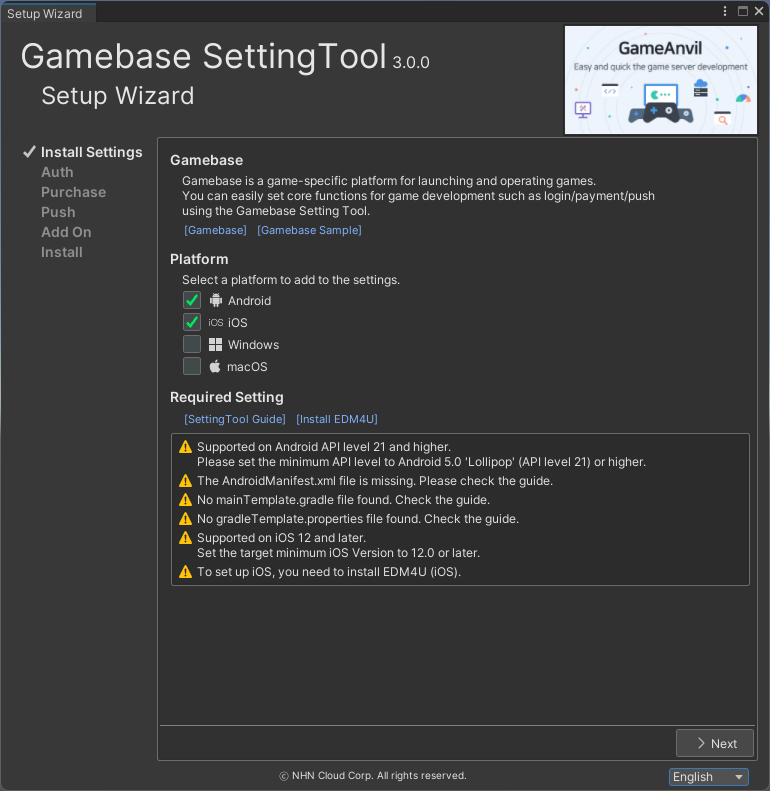Go to the Purchase step
The width and height of the screenshot is (770, 791).
tap(73, 192)
